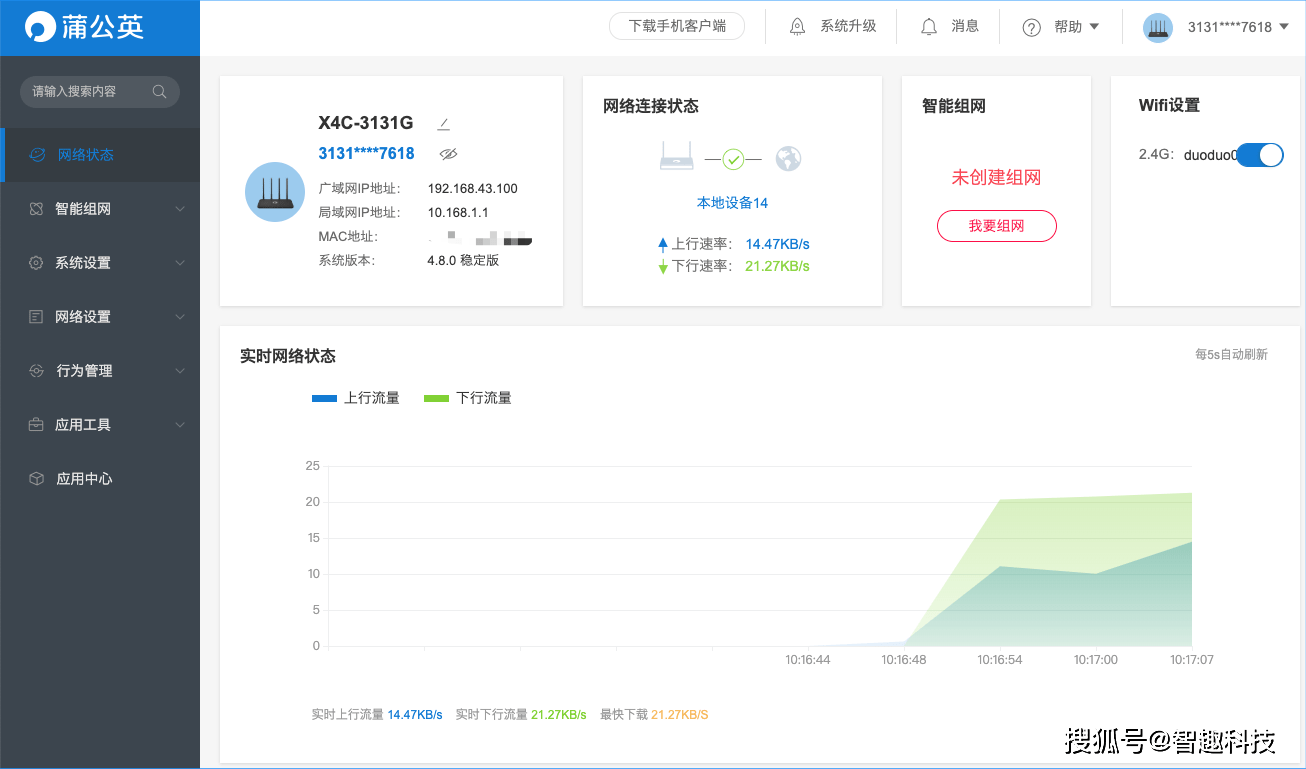Select 行为管理 menu item

tap(100, 371)
